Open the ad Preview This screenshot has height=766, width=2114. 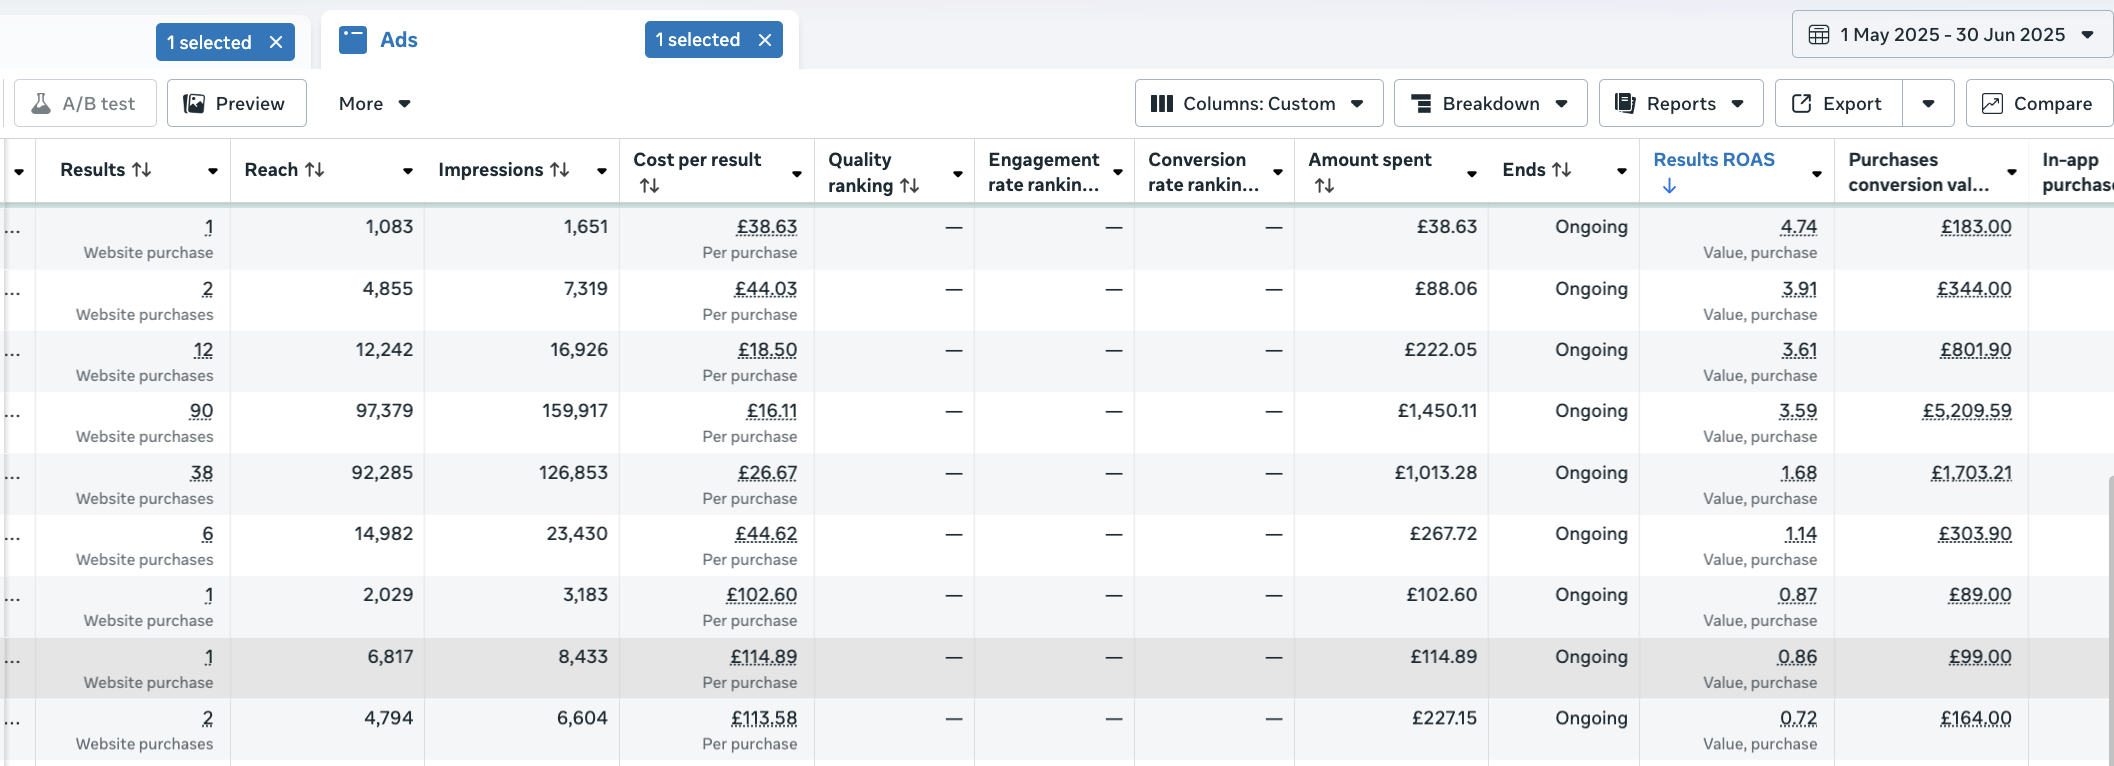click(236, 103)
